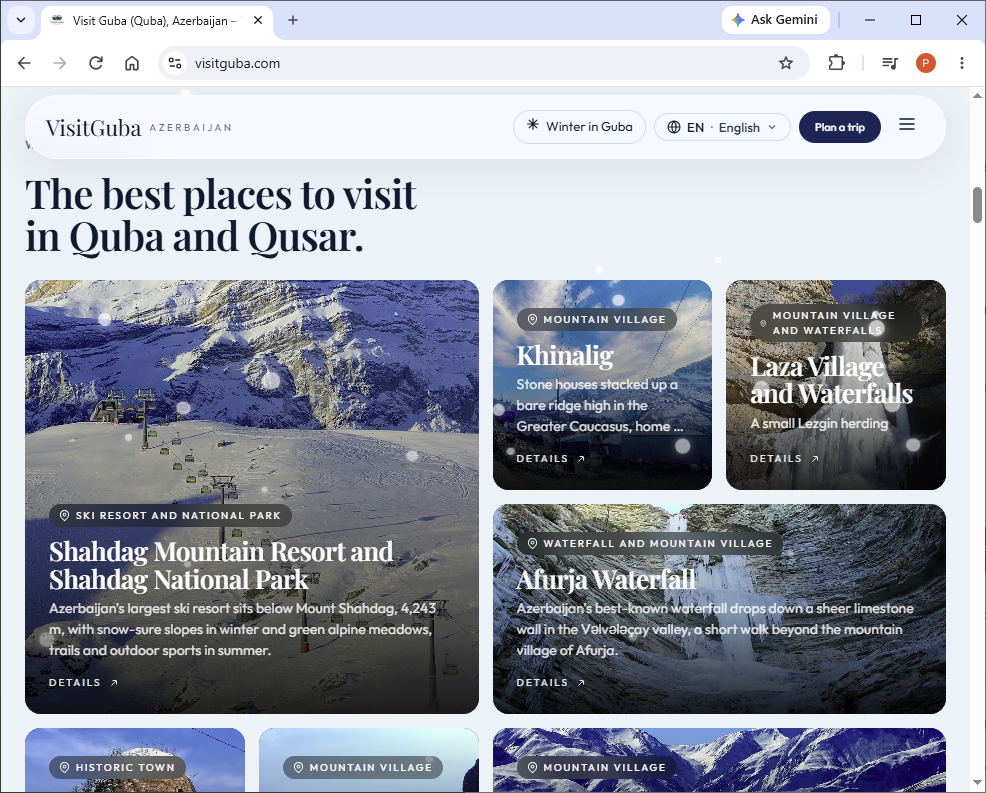Click the forward navigation arrow
This screenshot has width=986, height=793.
(60, 63)
